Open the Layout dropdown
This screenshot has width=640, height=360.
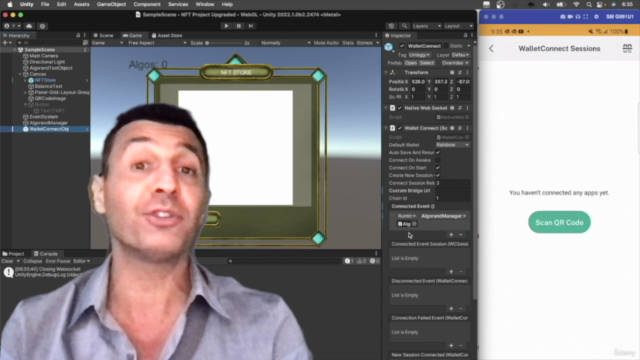pos(458,26)
